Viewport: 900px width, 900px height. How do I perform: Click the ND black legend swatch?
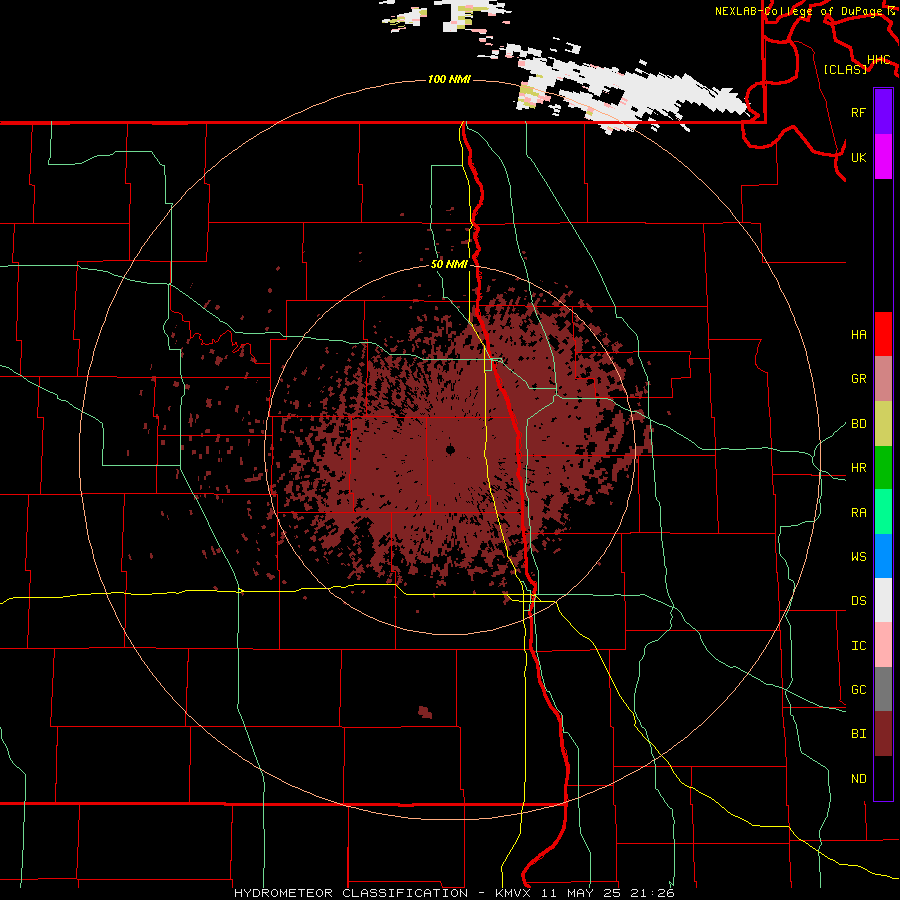tap(883, 778)
